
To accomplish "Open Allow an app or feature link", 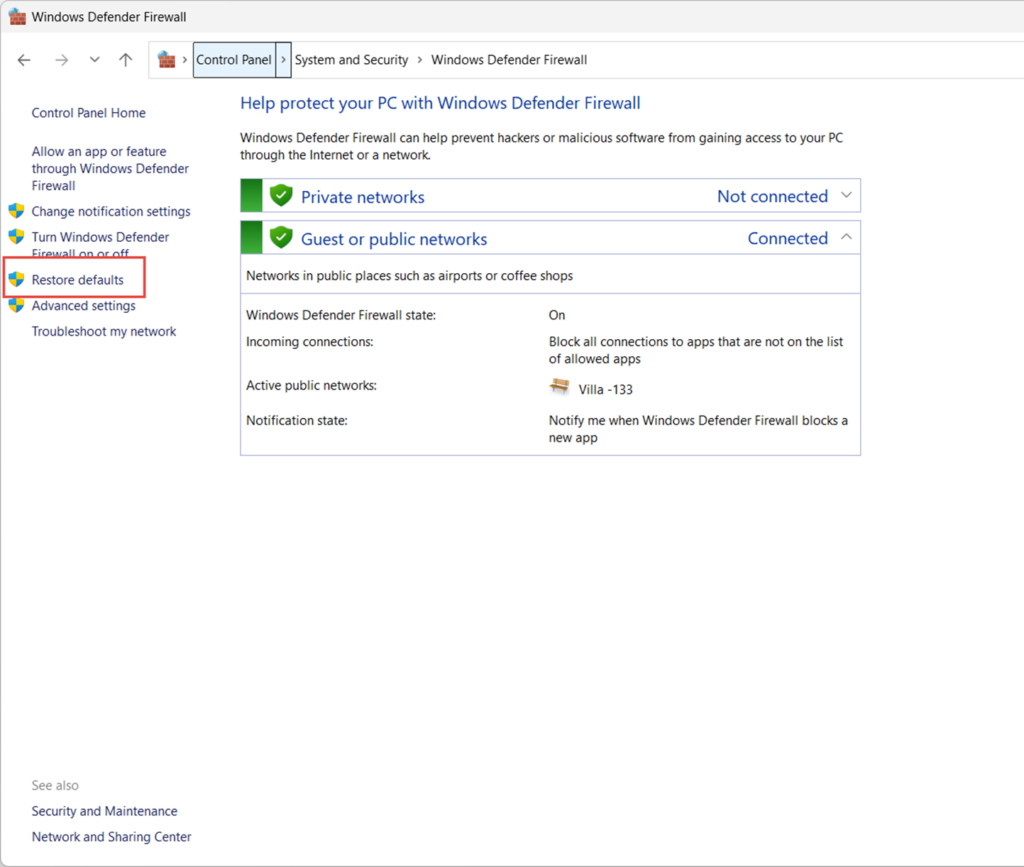I will point(110,168).
